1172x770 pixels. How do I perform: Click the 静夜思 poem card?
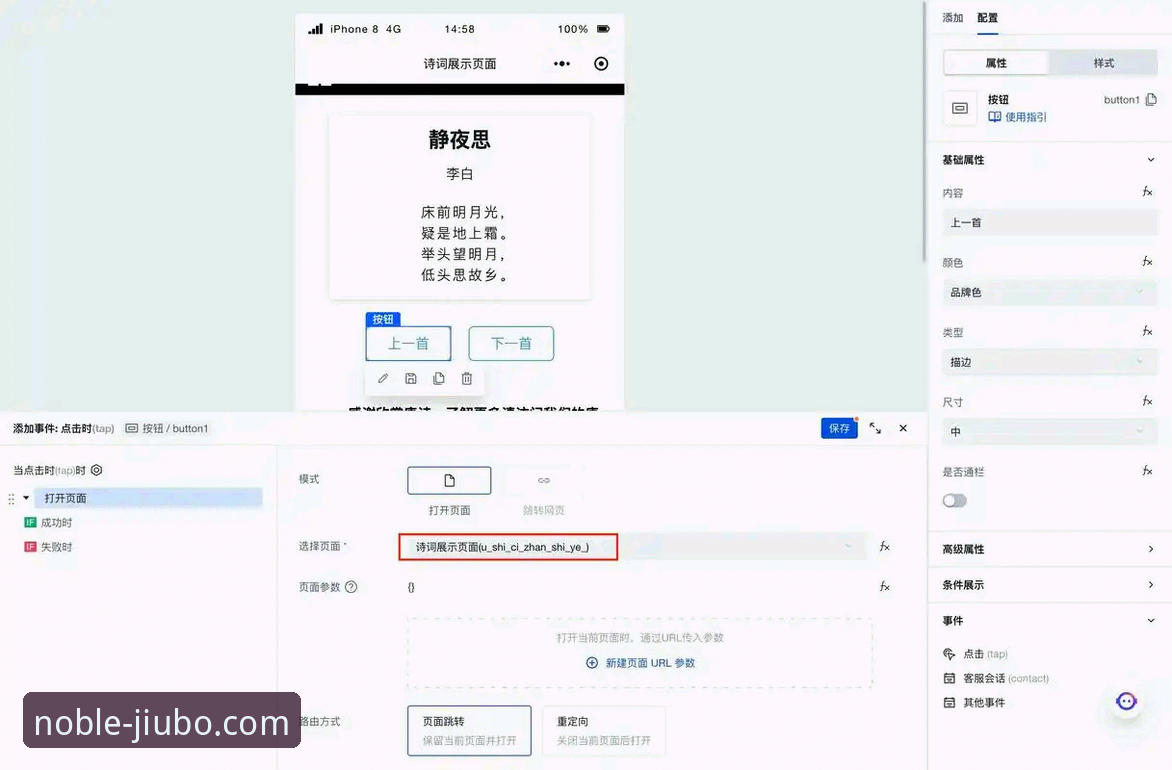(x=460, y=207)
